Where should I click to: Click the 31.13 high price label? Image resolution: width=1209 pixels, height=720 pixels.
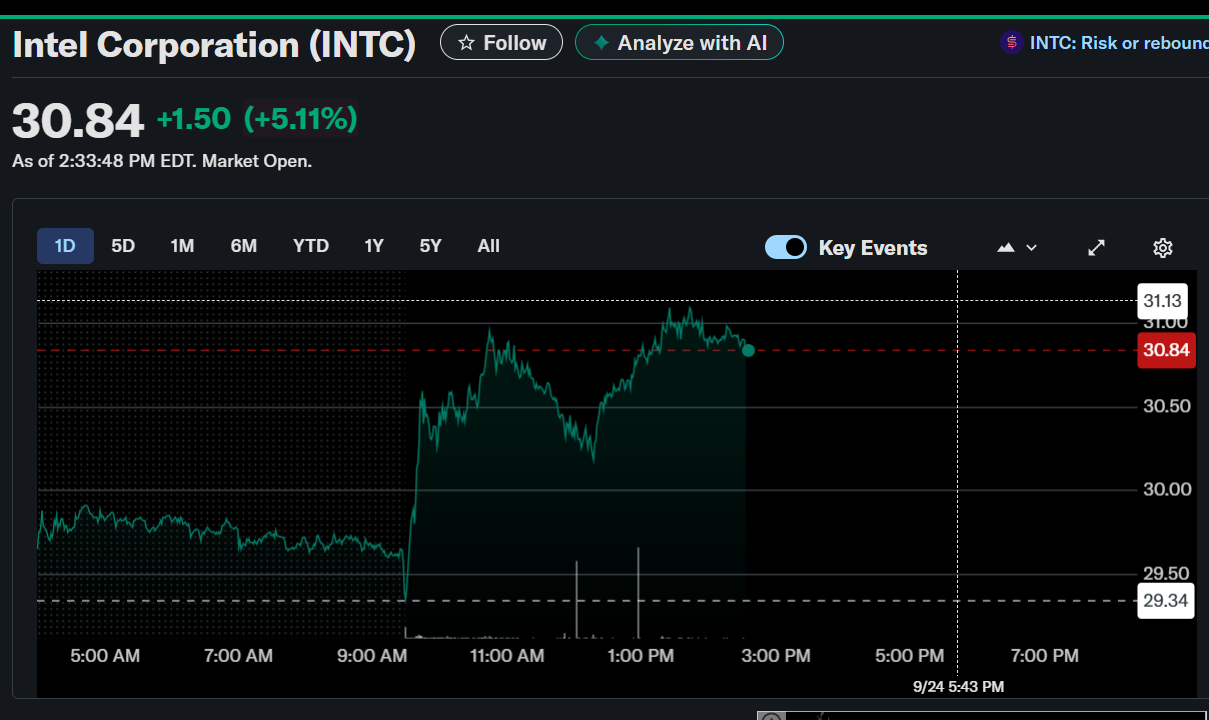tap(1163, 301)
